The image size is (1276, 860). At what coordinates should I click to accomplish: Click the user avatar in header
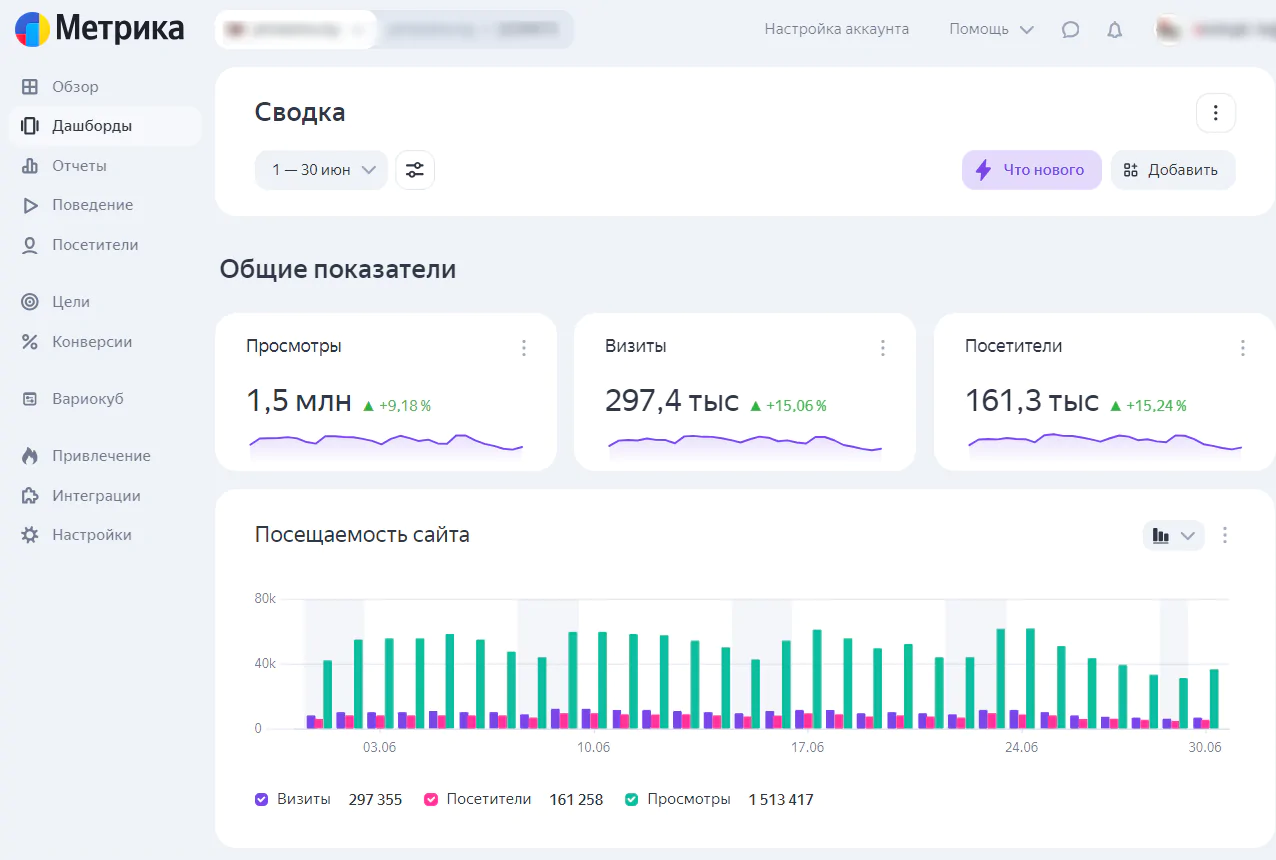coord(1169,29)
